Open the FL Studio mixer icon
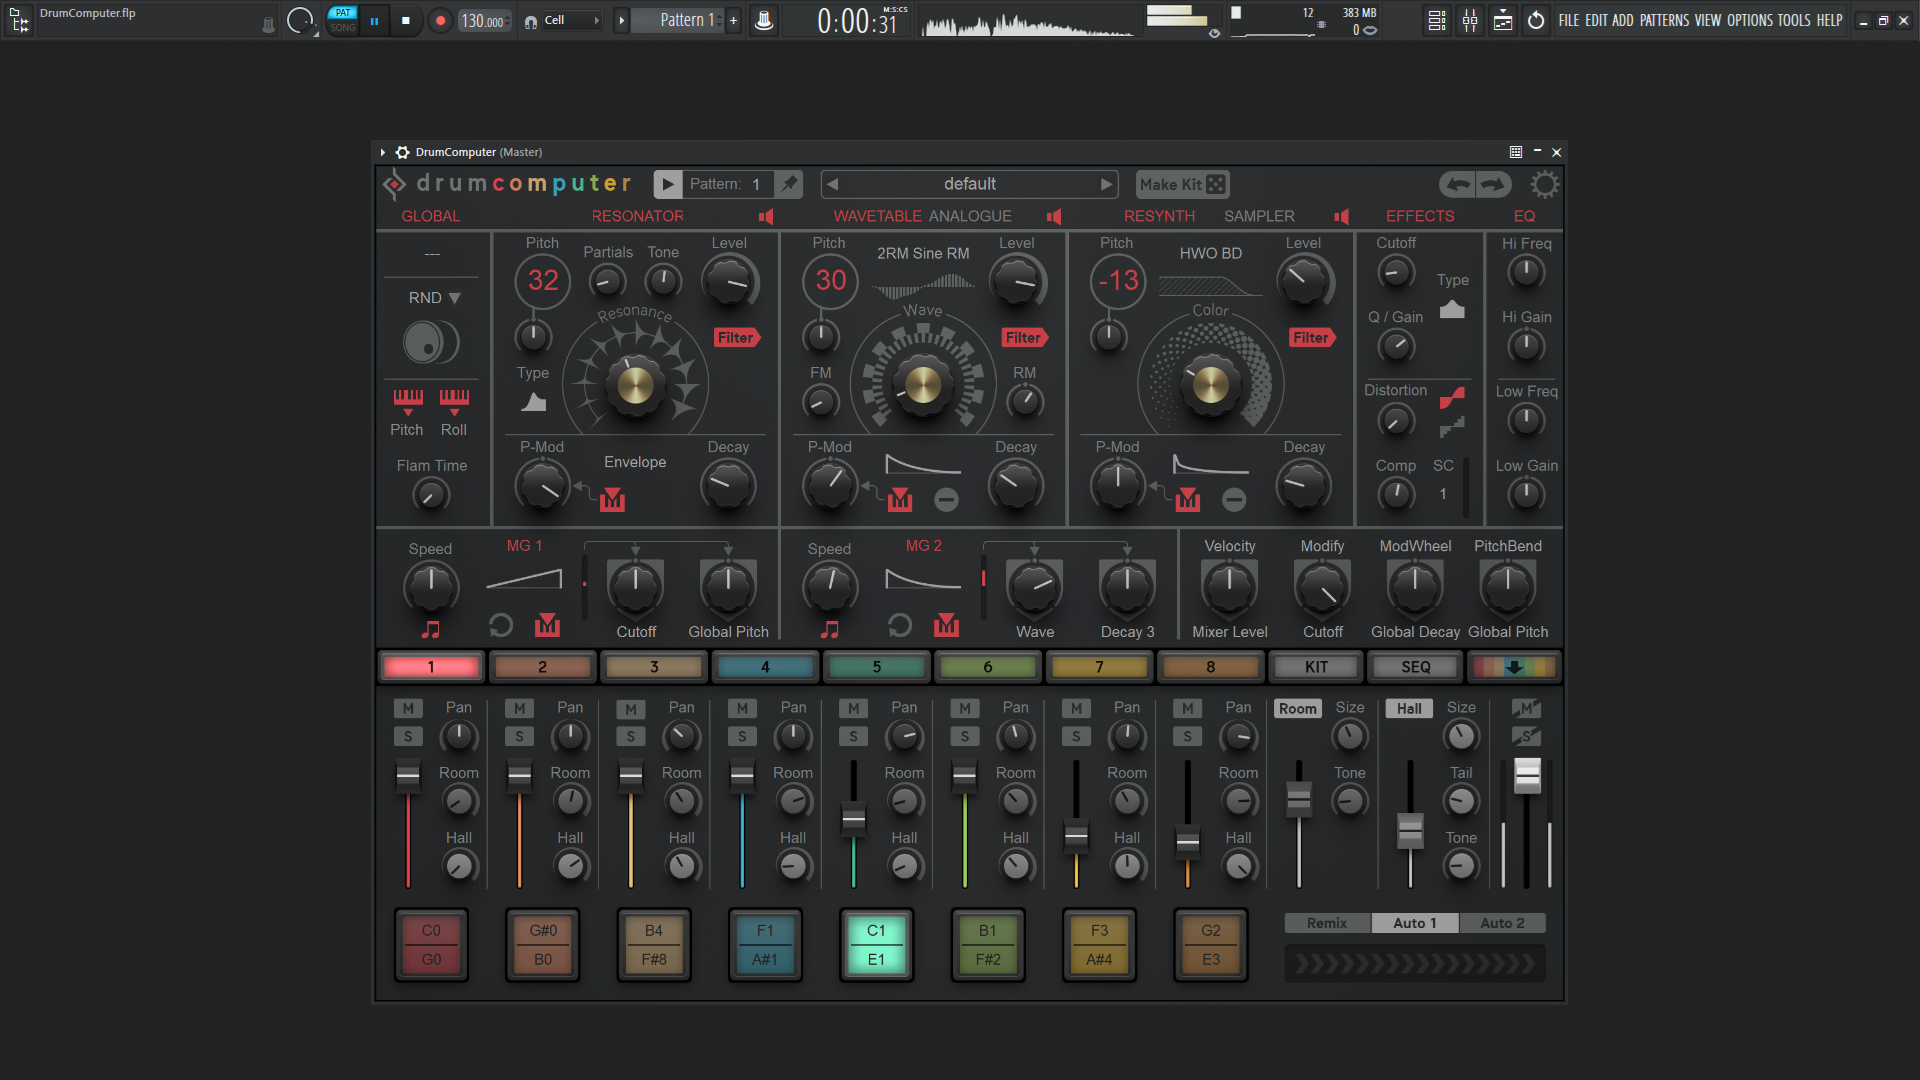 (x=1470, y=20)
